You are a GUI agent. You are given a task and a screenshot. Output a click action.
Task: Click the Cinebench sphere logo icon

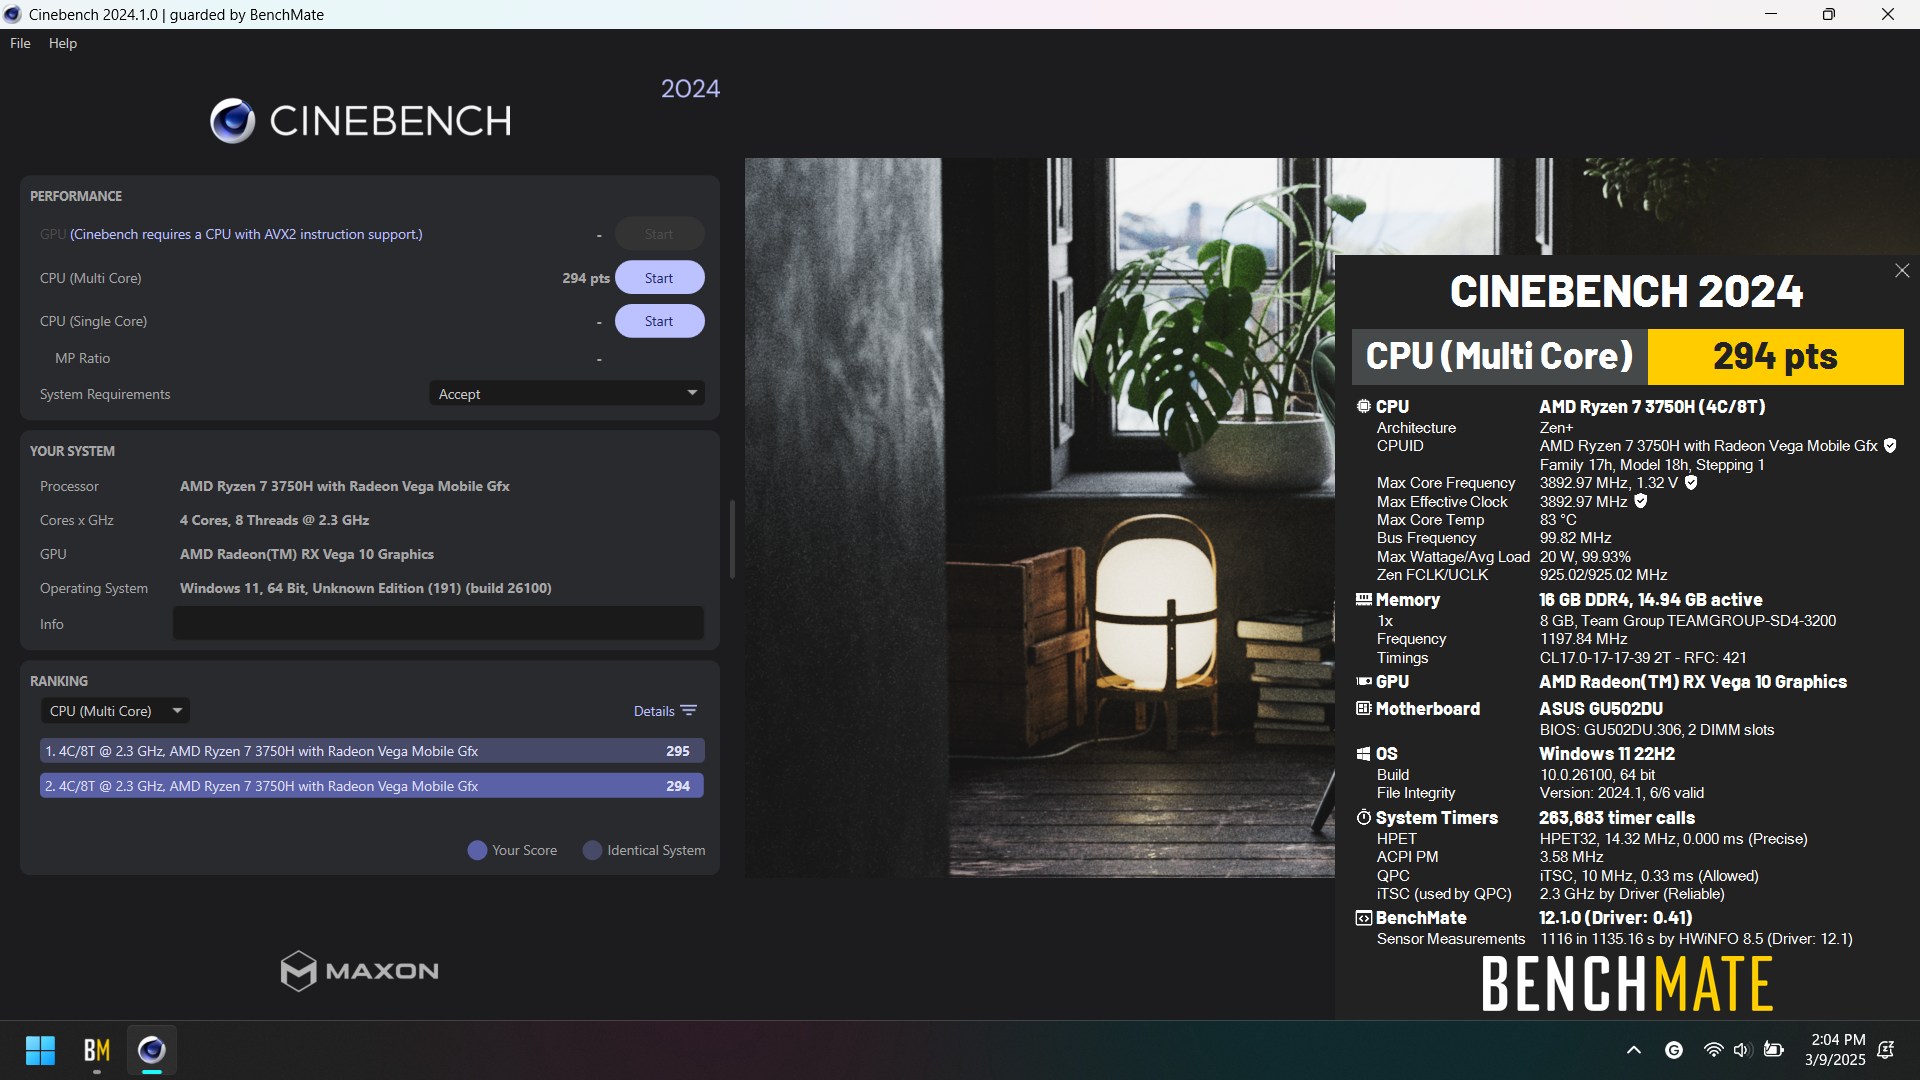[x=232, y=121]
